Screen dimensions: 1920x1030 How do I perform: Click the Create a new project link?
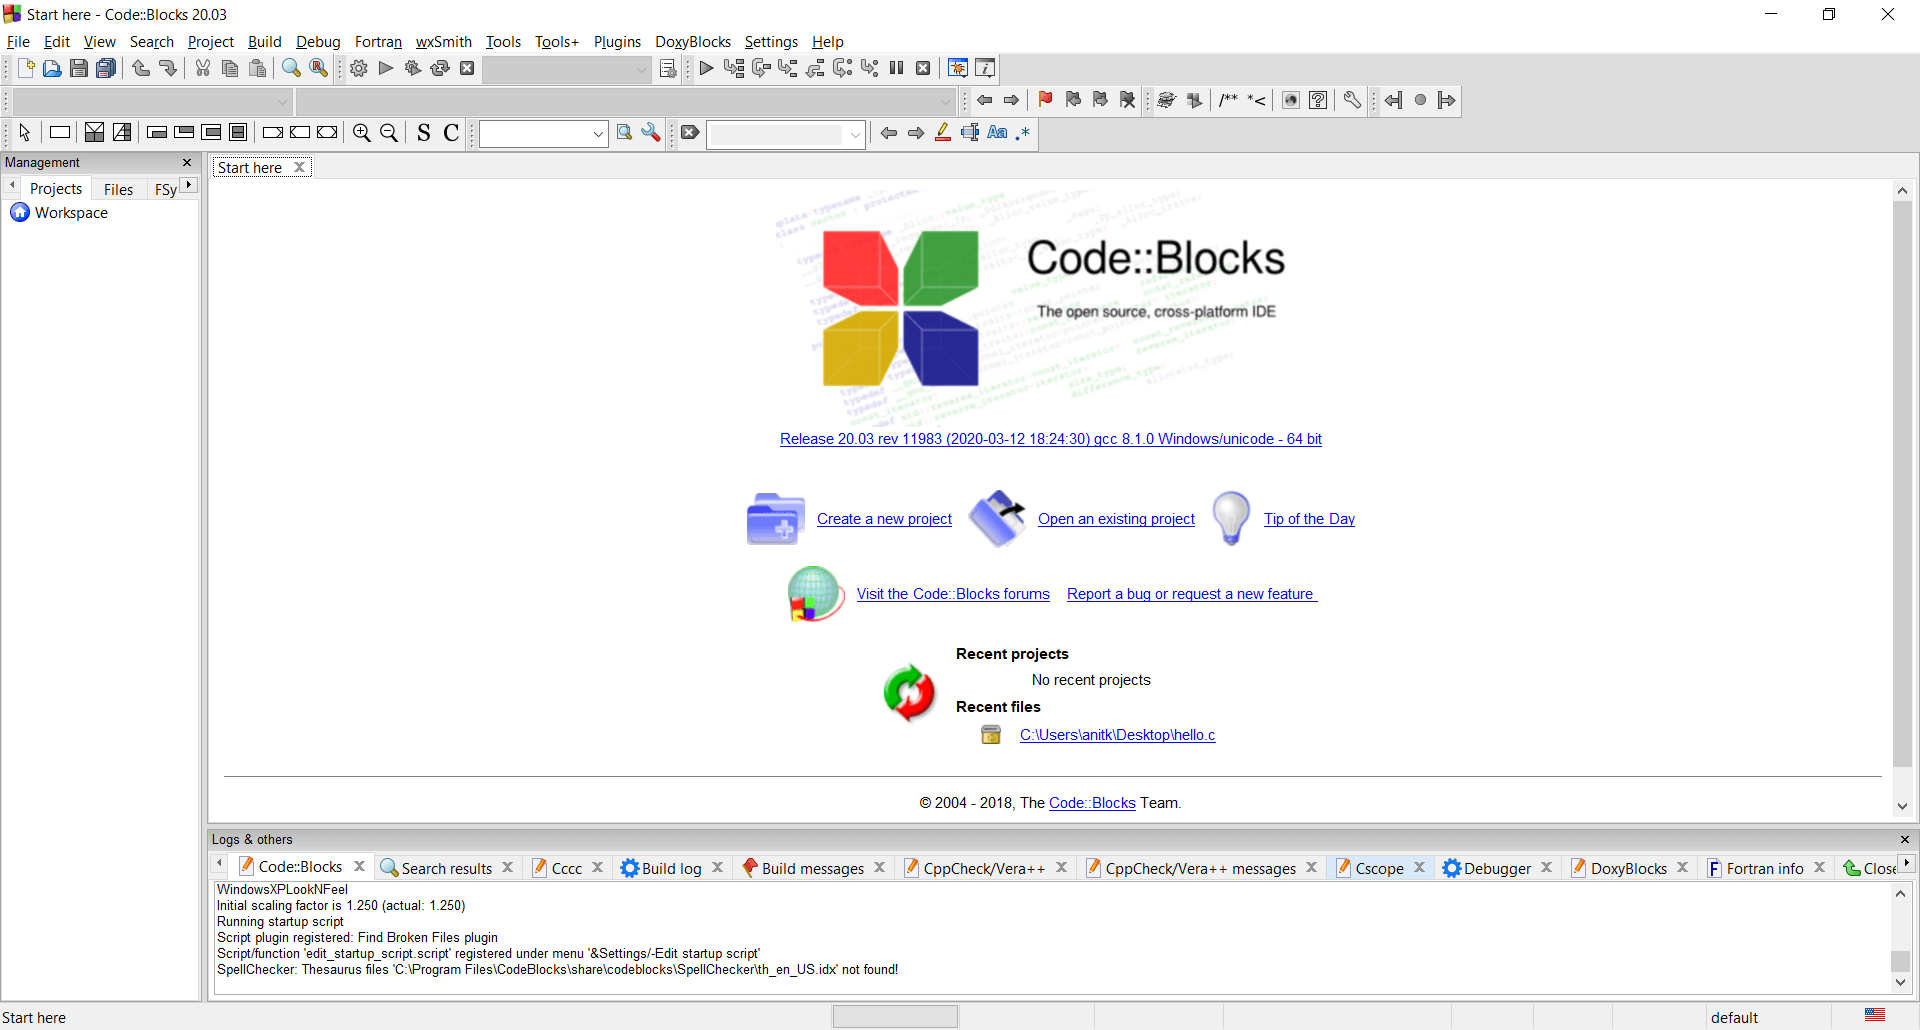[x=884, y=519]
